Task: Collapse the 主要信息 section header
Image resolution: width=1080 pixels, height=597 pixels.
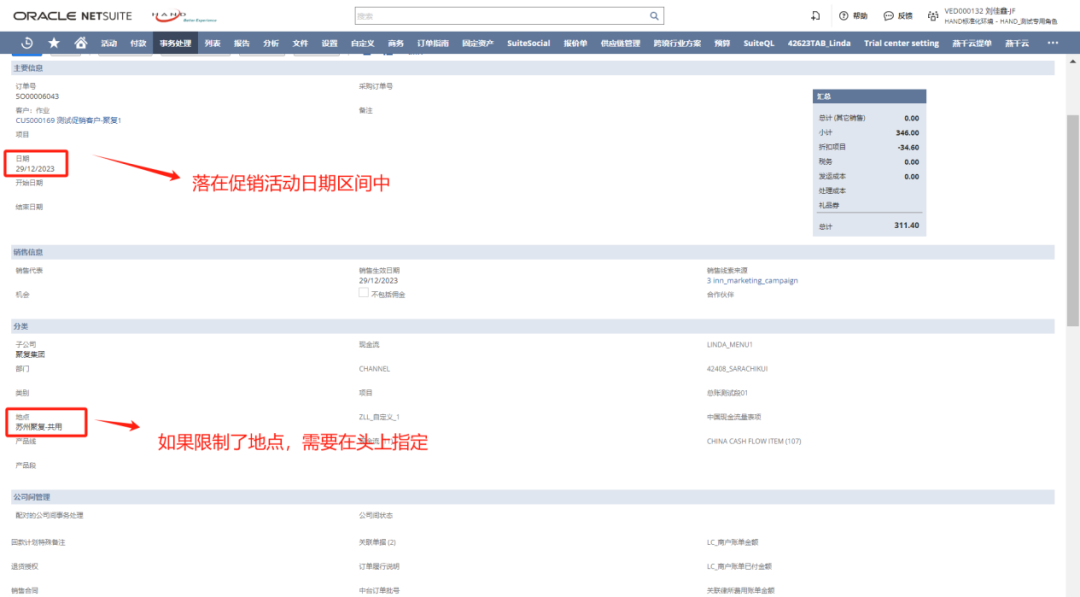Action: 532,67
